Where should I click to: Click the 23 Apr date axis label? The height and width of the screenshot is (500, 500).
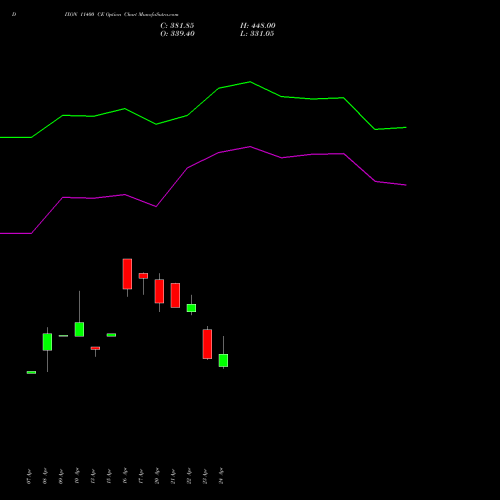point(205,476)
